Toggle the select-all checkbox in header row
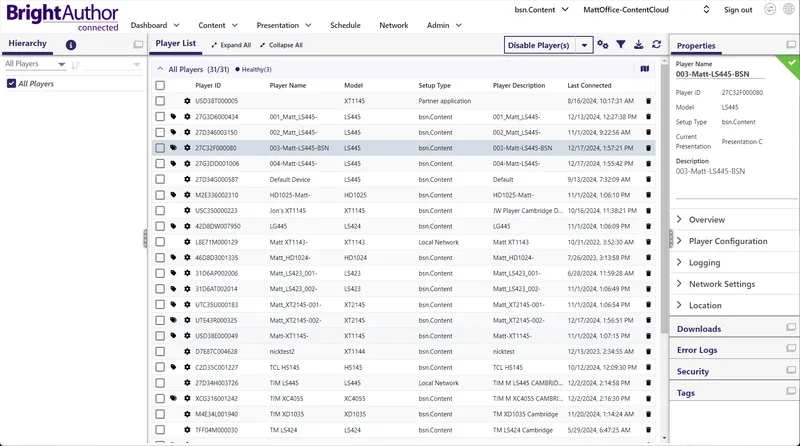The width and height of the screenshot is (800, 446). click(160, 86)
